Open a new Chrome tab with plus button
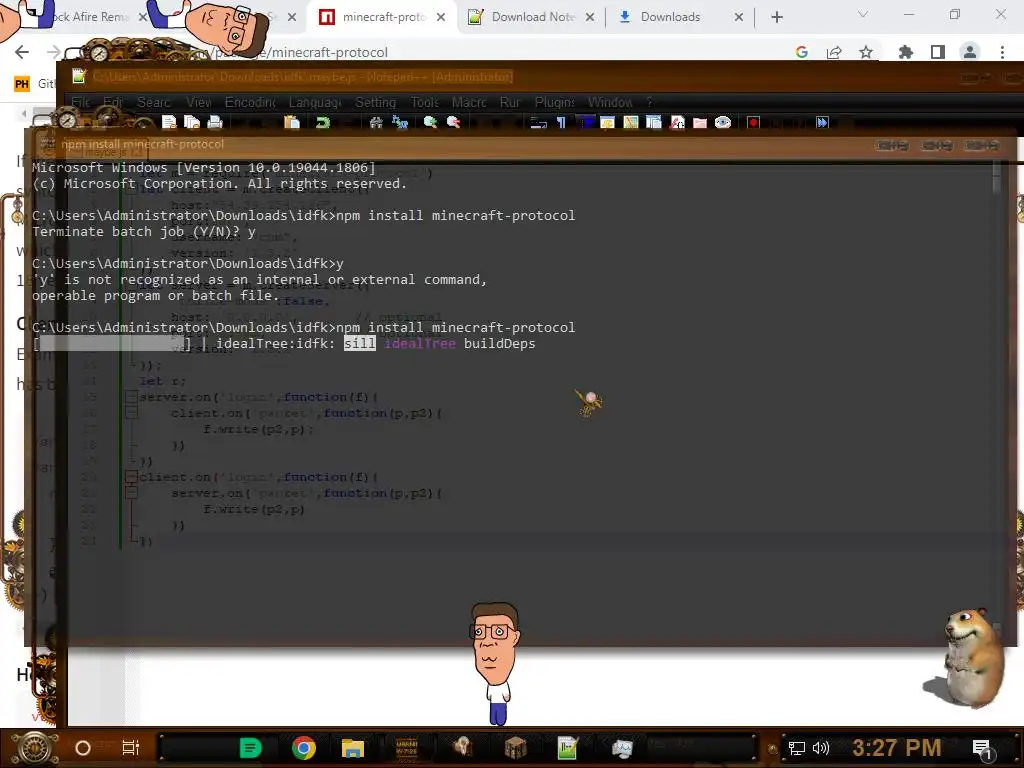Screen dimensions: 1024x768 click(776, 18)
